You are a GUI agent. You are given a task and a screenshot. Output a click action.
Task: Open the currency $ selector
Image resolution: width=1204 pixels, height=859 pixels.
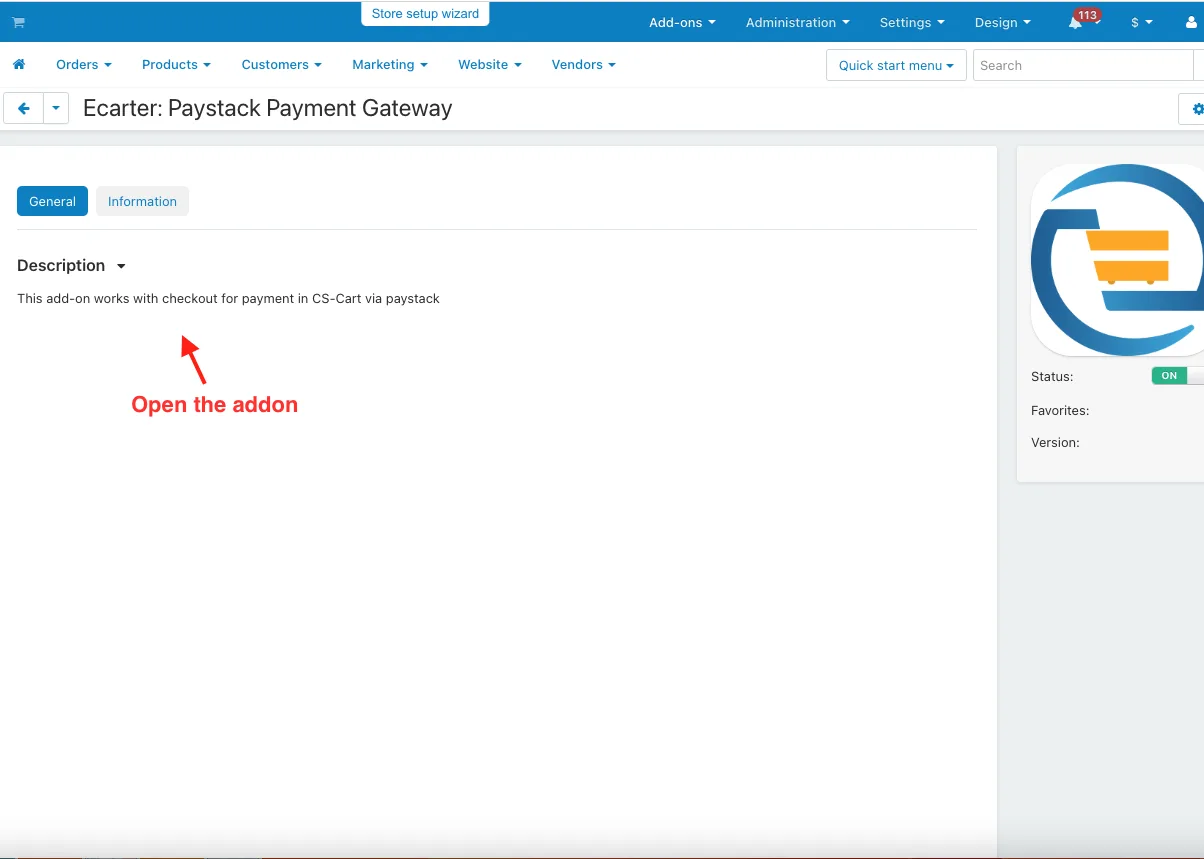(x=1141, y=22)
